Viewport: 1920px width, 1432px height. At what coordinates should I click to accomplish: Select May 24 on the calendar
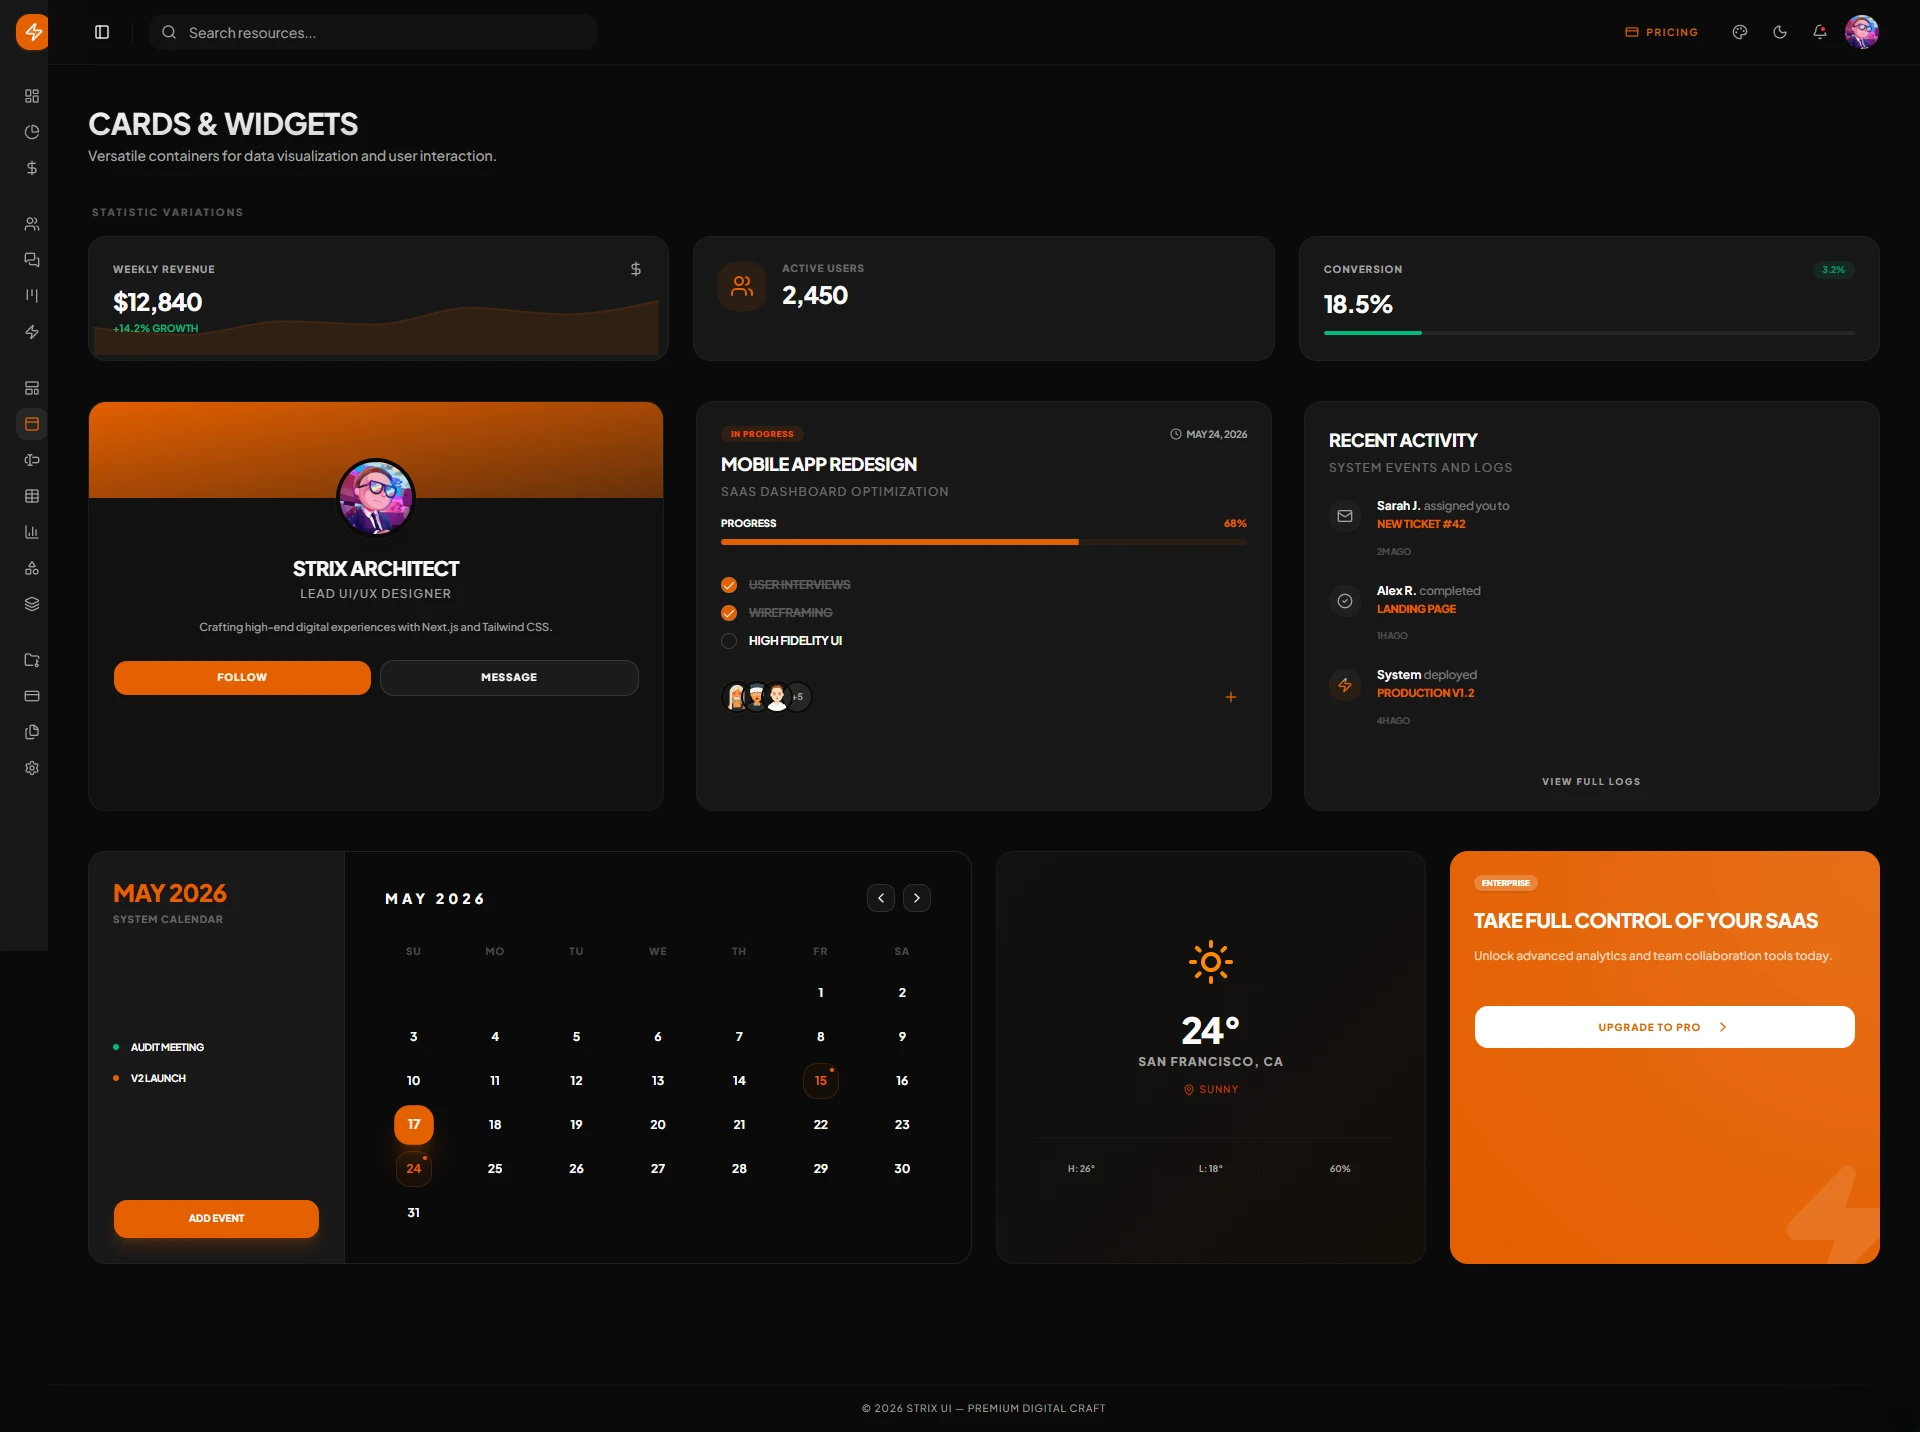coord(414,1169)
